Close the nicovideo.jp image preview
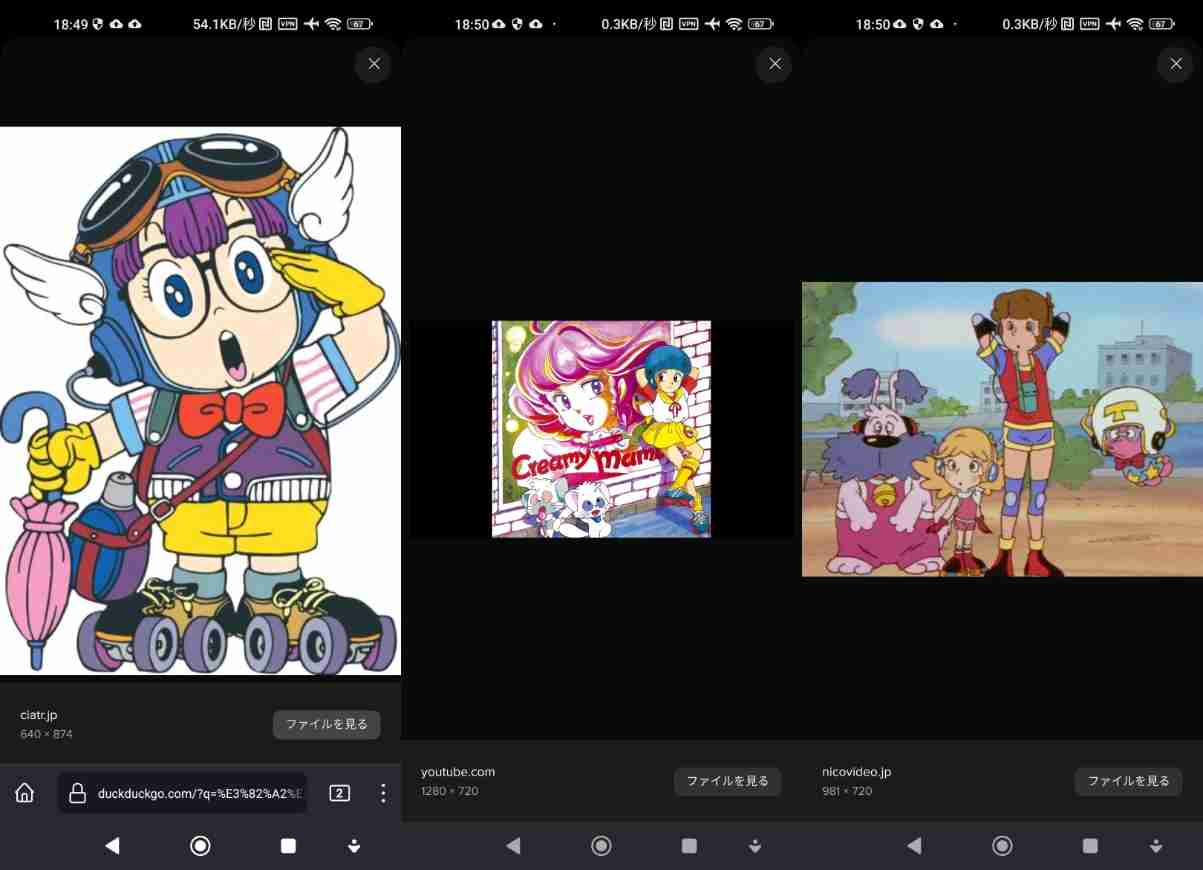Screen dimensions: 1203x870 (x=1175, y=64)
